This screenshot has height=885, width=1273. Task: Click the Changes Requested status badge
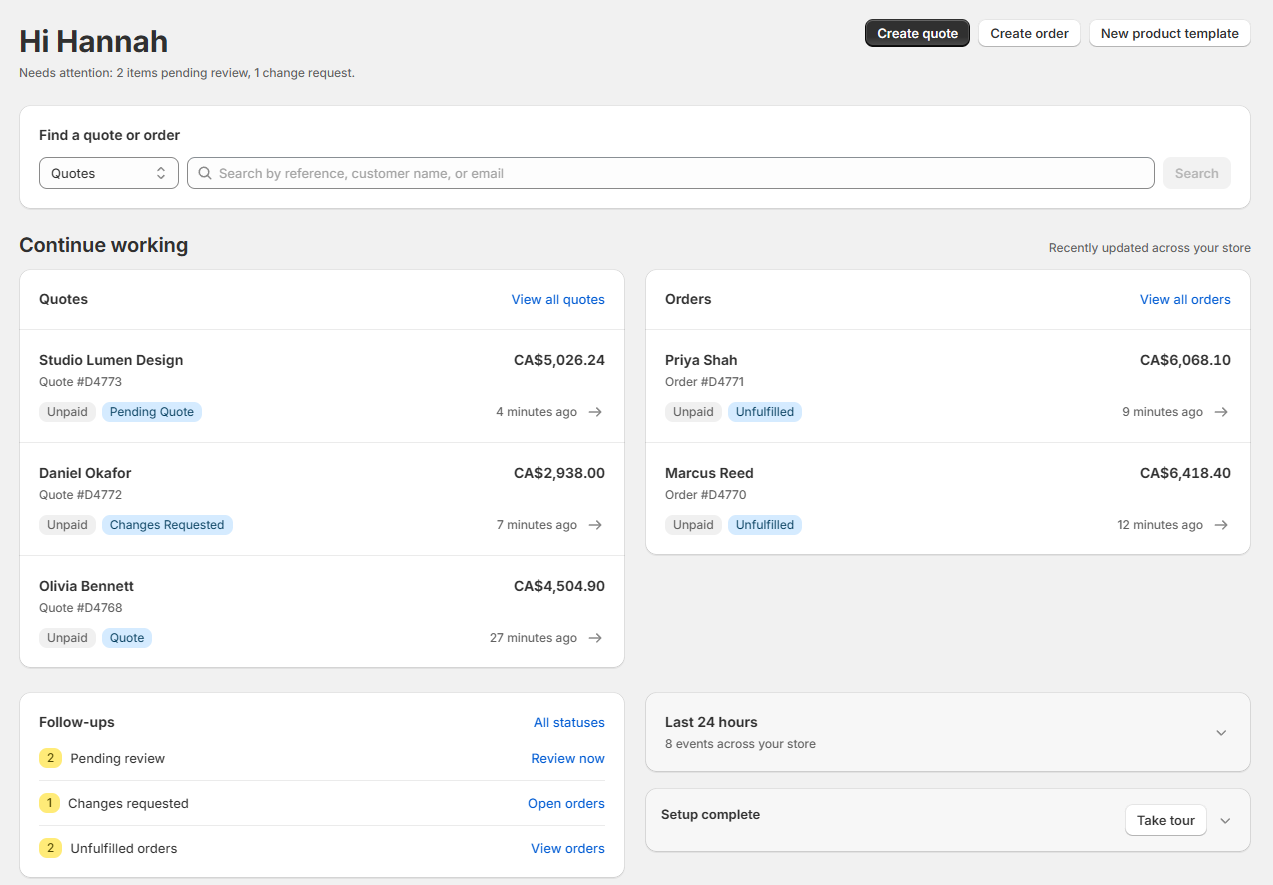(167, 525)
